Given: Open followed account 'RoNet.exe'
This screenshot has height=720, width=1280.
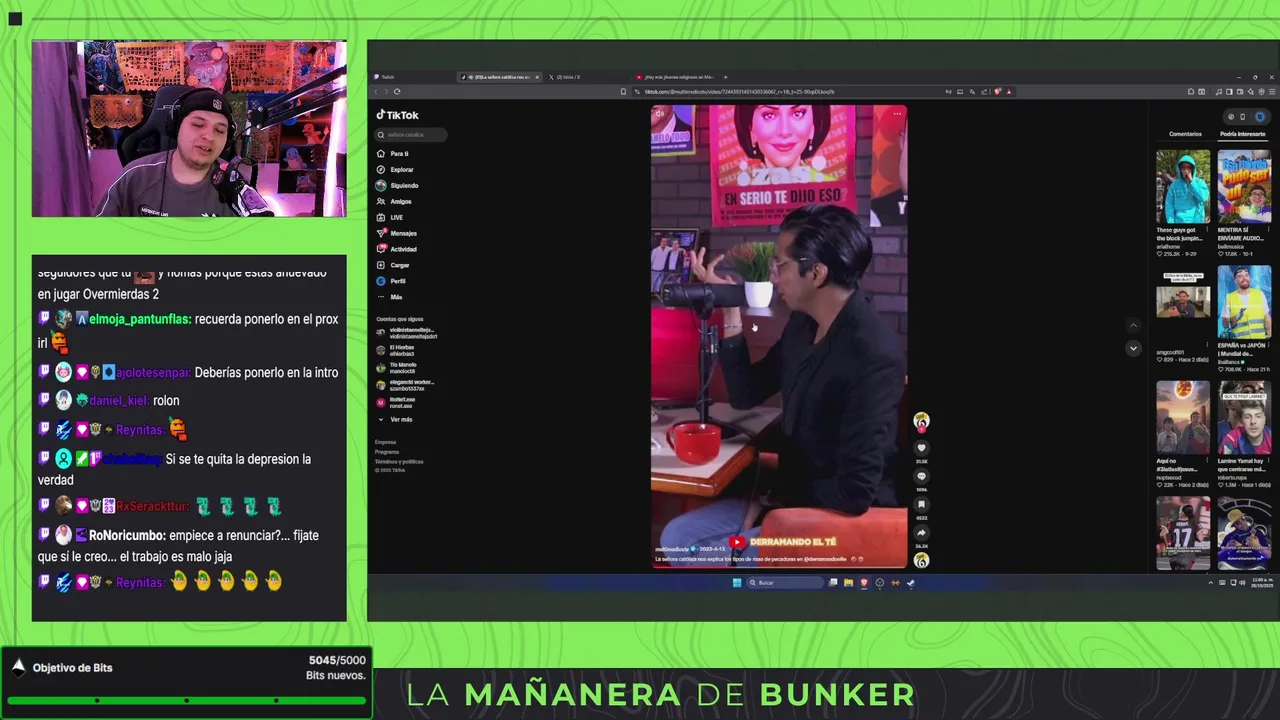Looking at the screenshot, I should (x=394, y=402).
